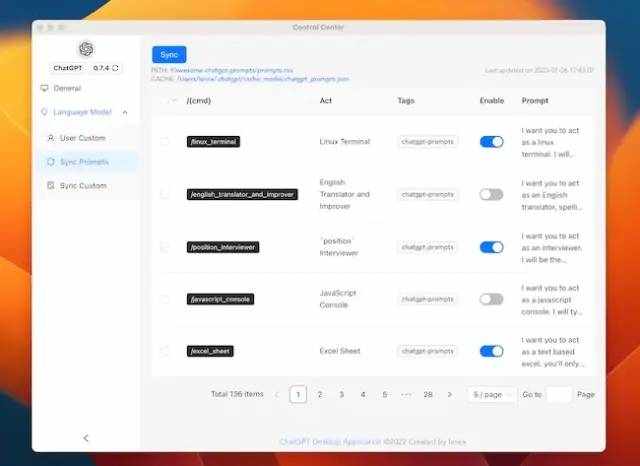Screen dimensions: 640x466
Task: Click the Act column header
Action: pyautogui.click(x=326, y=100)
